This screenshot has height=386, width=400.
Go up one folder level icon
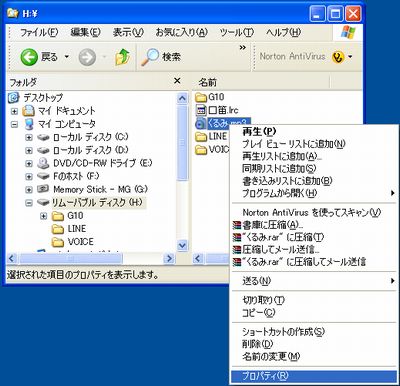(x=122, y=57)
